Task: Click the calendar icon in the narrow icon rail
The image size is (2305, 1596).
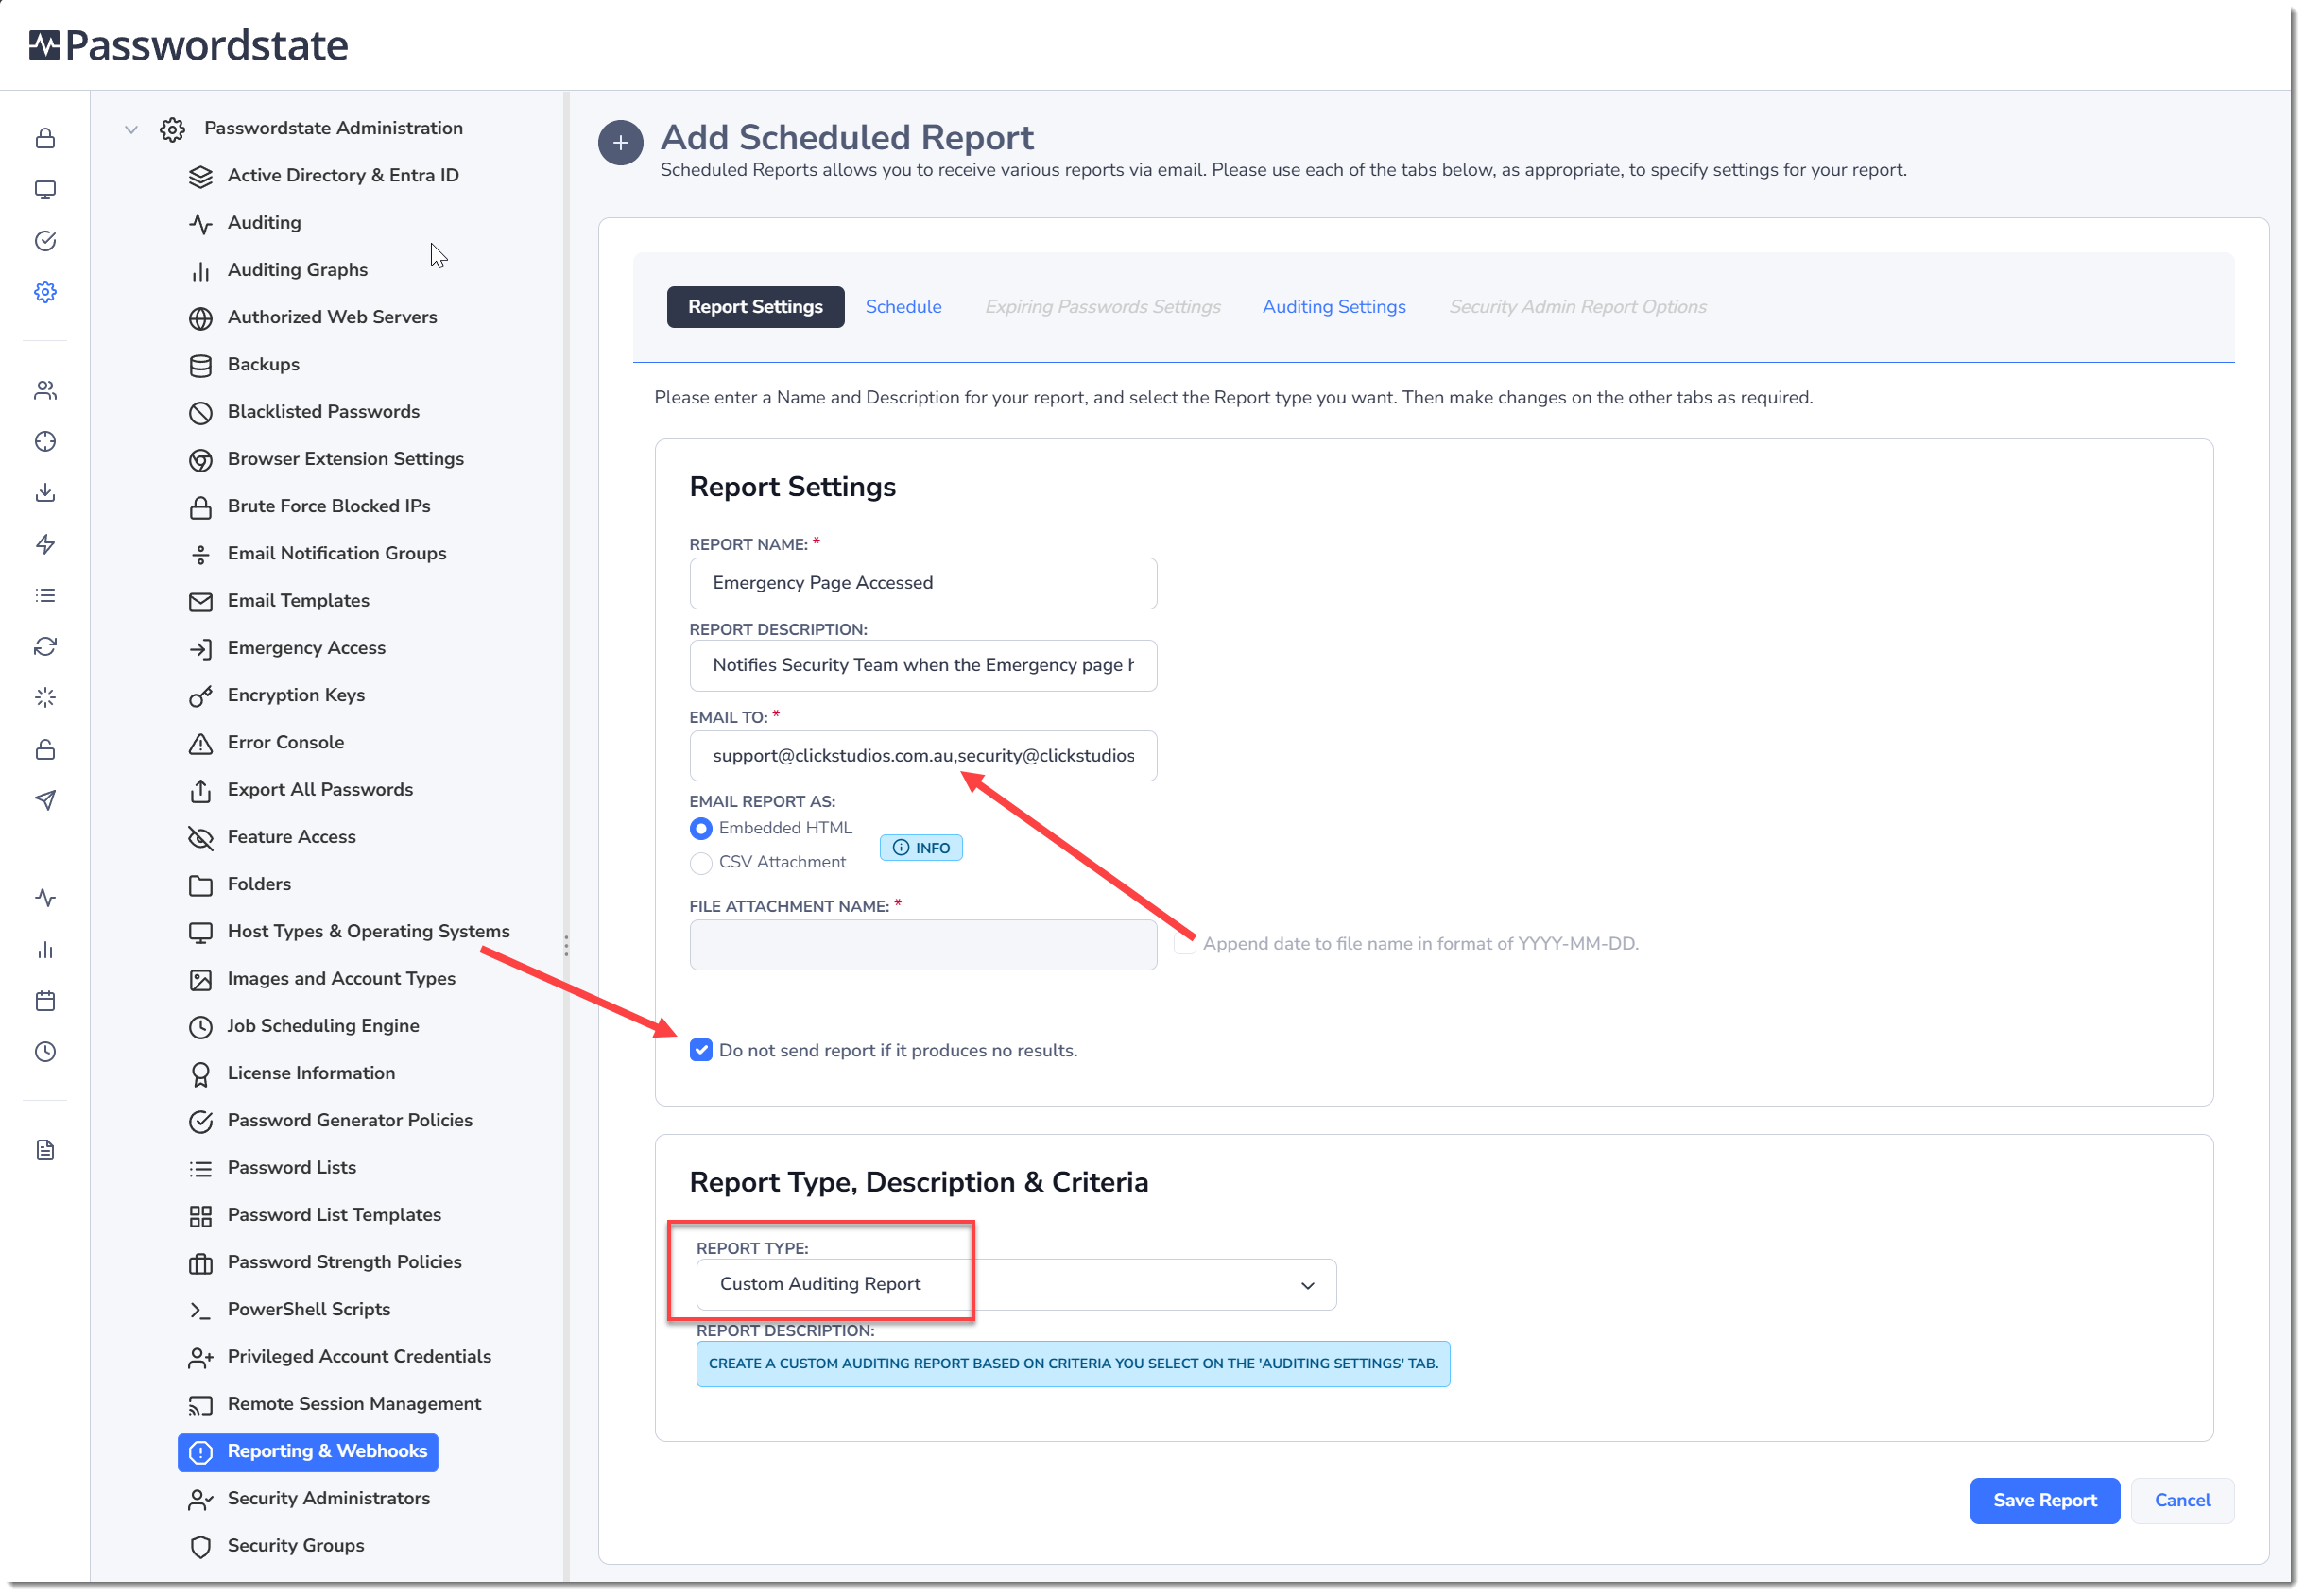Action: pos(45,1001)
